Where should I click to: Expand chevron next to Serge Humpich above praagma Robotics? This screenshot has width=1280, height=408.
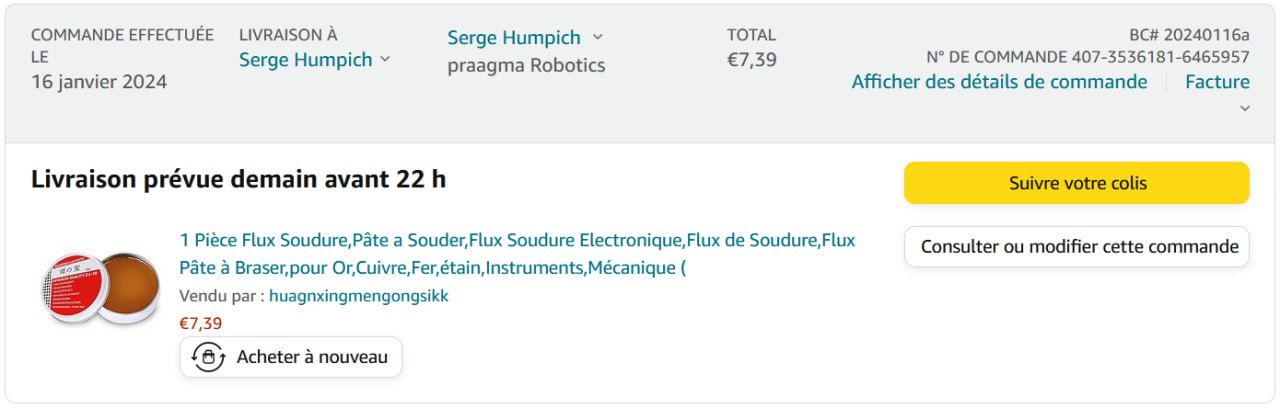597,37
